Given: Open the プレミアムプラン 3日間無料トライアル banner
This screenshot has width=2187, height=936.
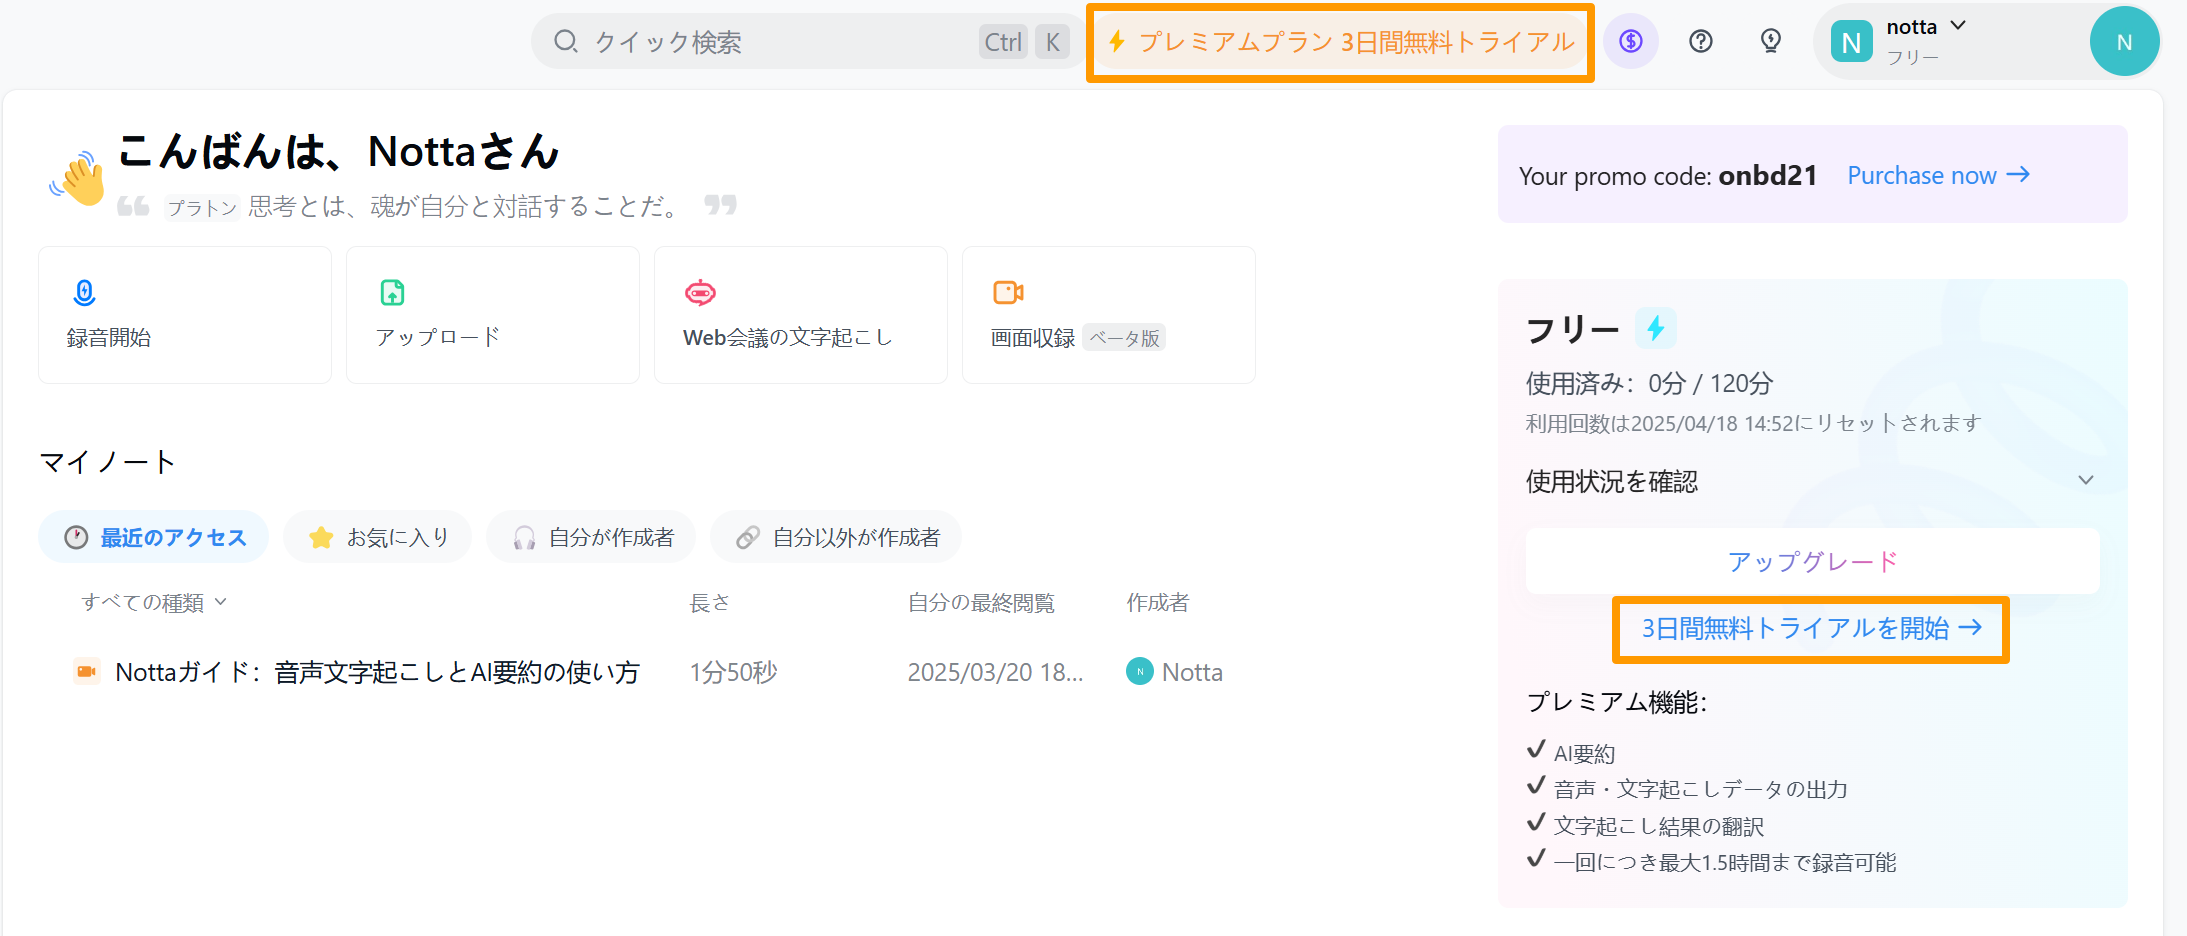Looking at the screenshot, I should pos(1340,42).
